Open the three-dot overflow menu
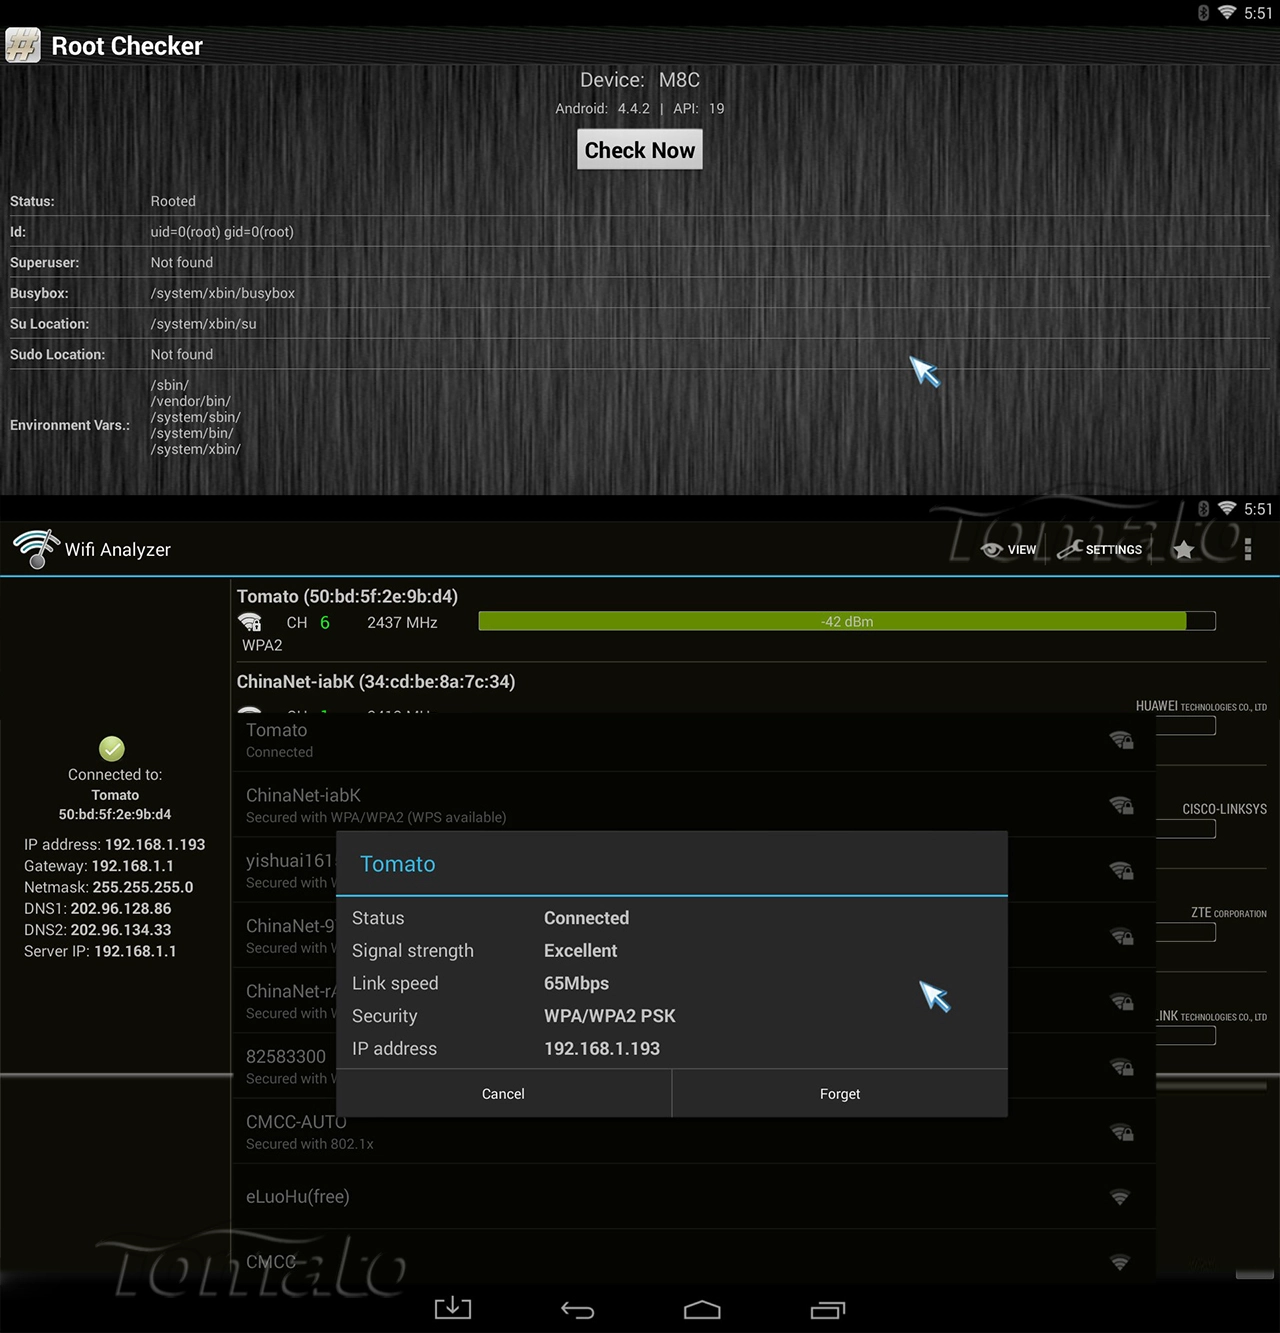Image resolution: width=1280 pixels, height=1333 pixels. pyautogui.click(x=1247, y=549)
